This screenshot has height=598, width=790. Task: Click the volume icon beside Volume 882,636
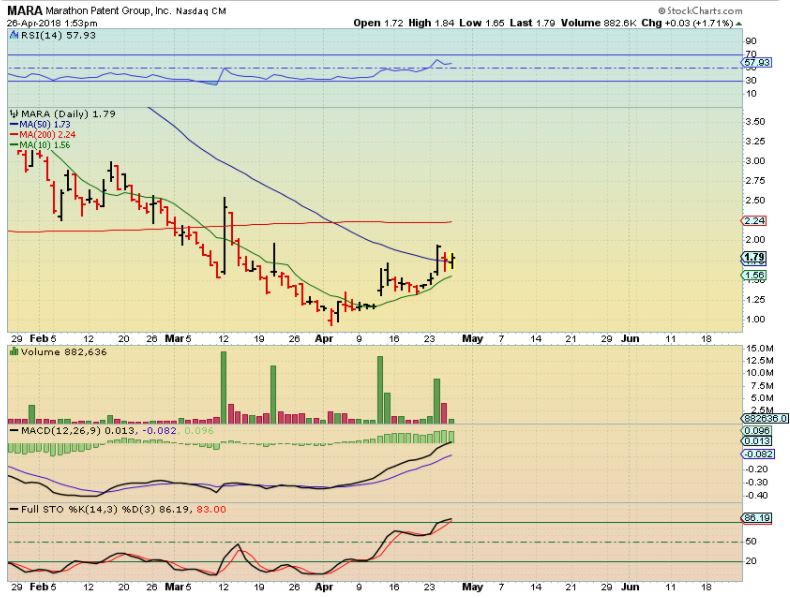click(x=14, y=352)
